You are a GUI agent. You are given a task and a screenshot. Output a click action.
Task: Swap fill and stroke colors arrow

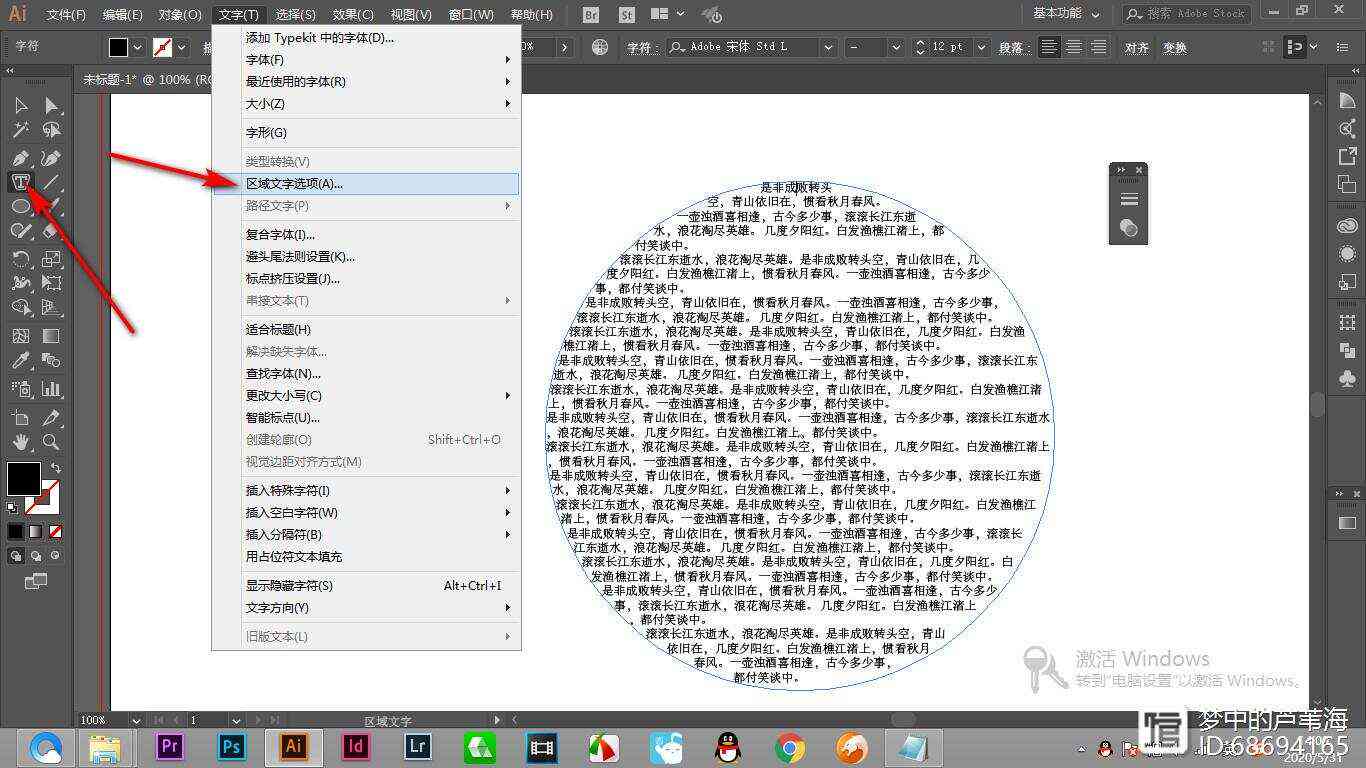(55, 468)
